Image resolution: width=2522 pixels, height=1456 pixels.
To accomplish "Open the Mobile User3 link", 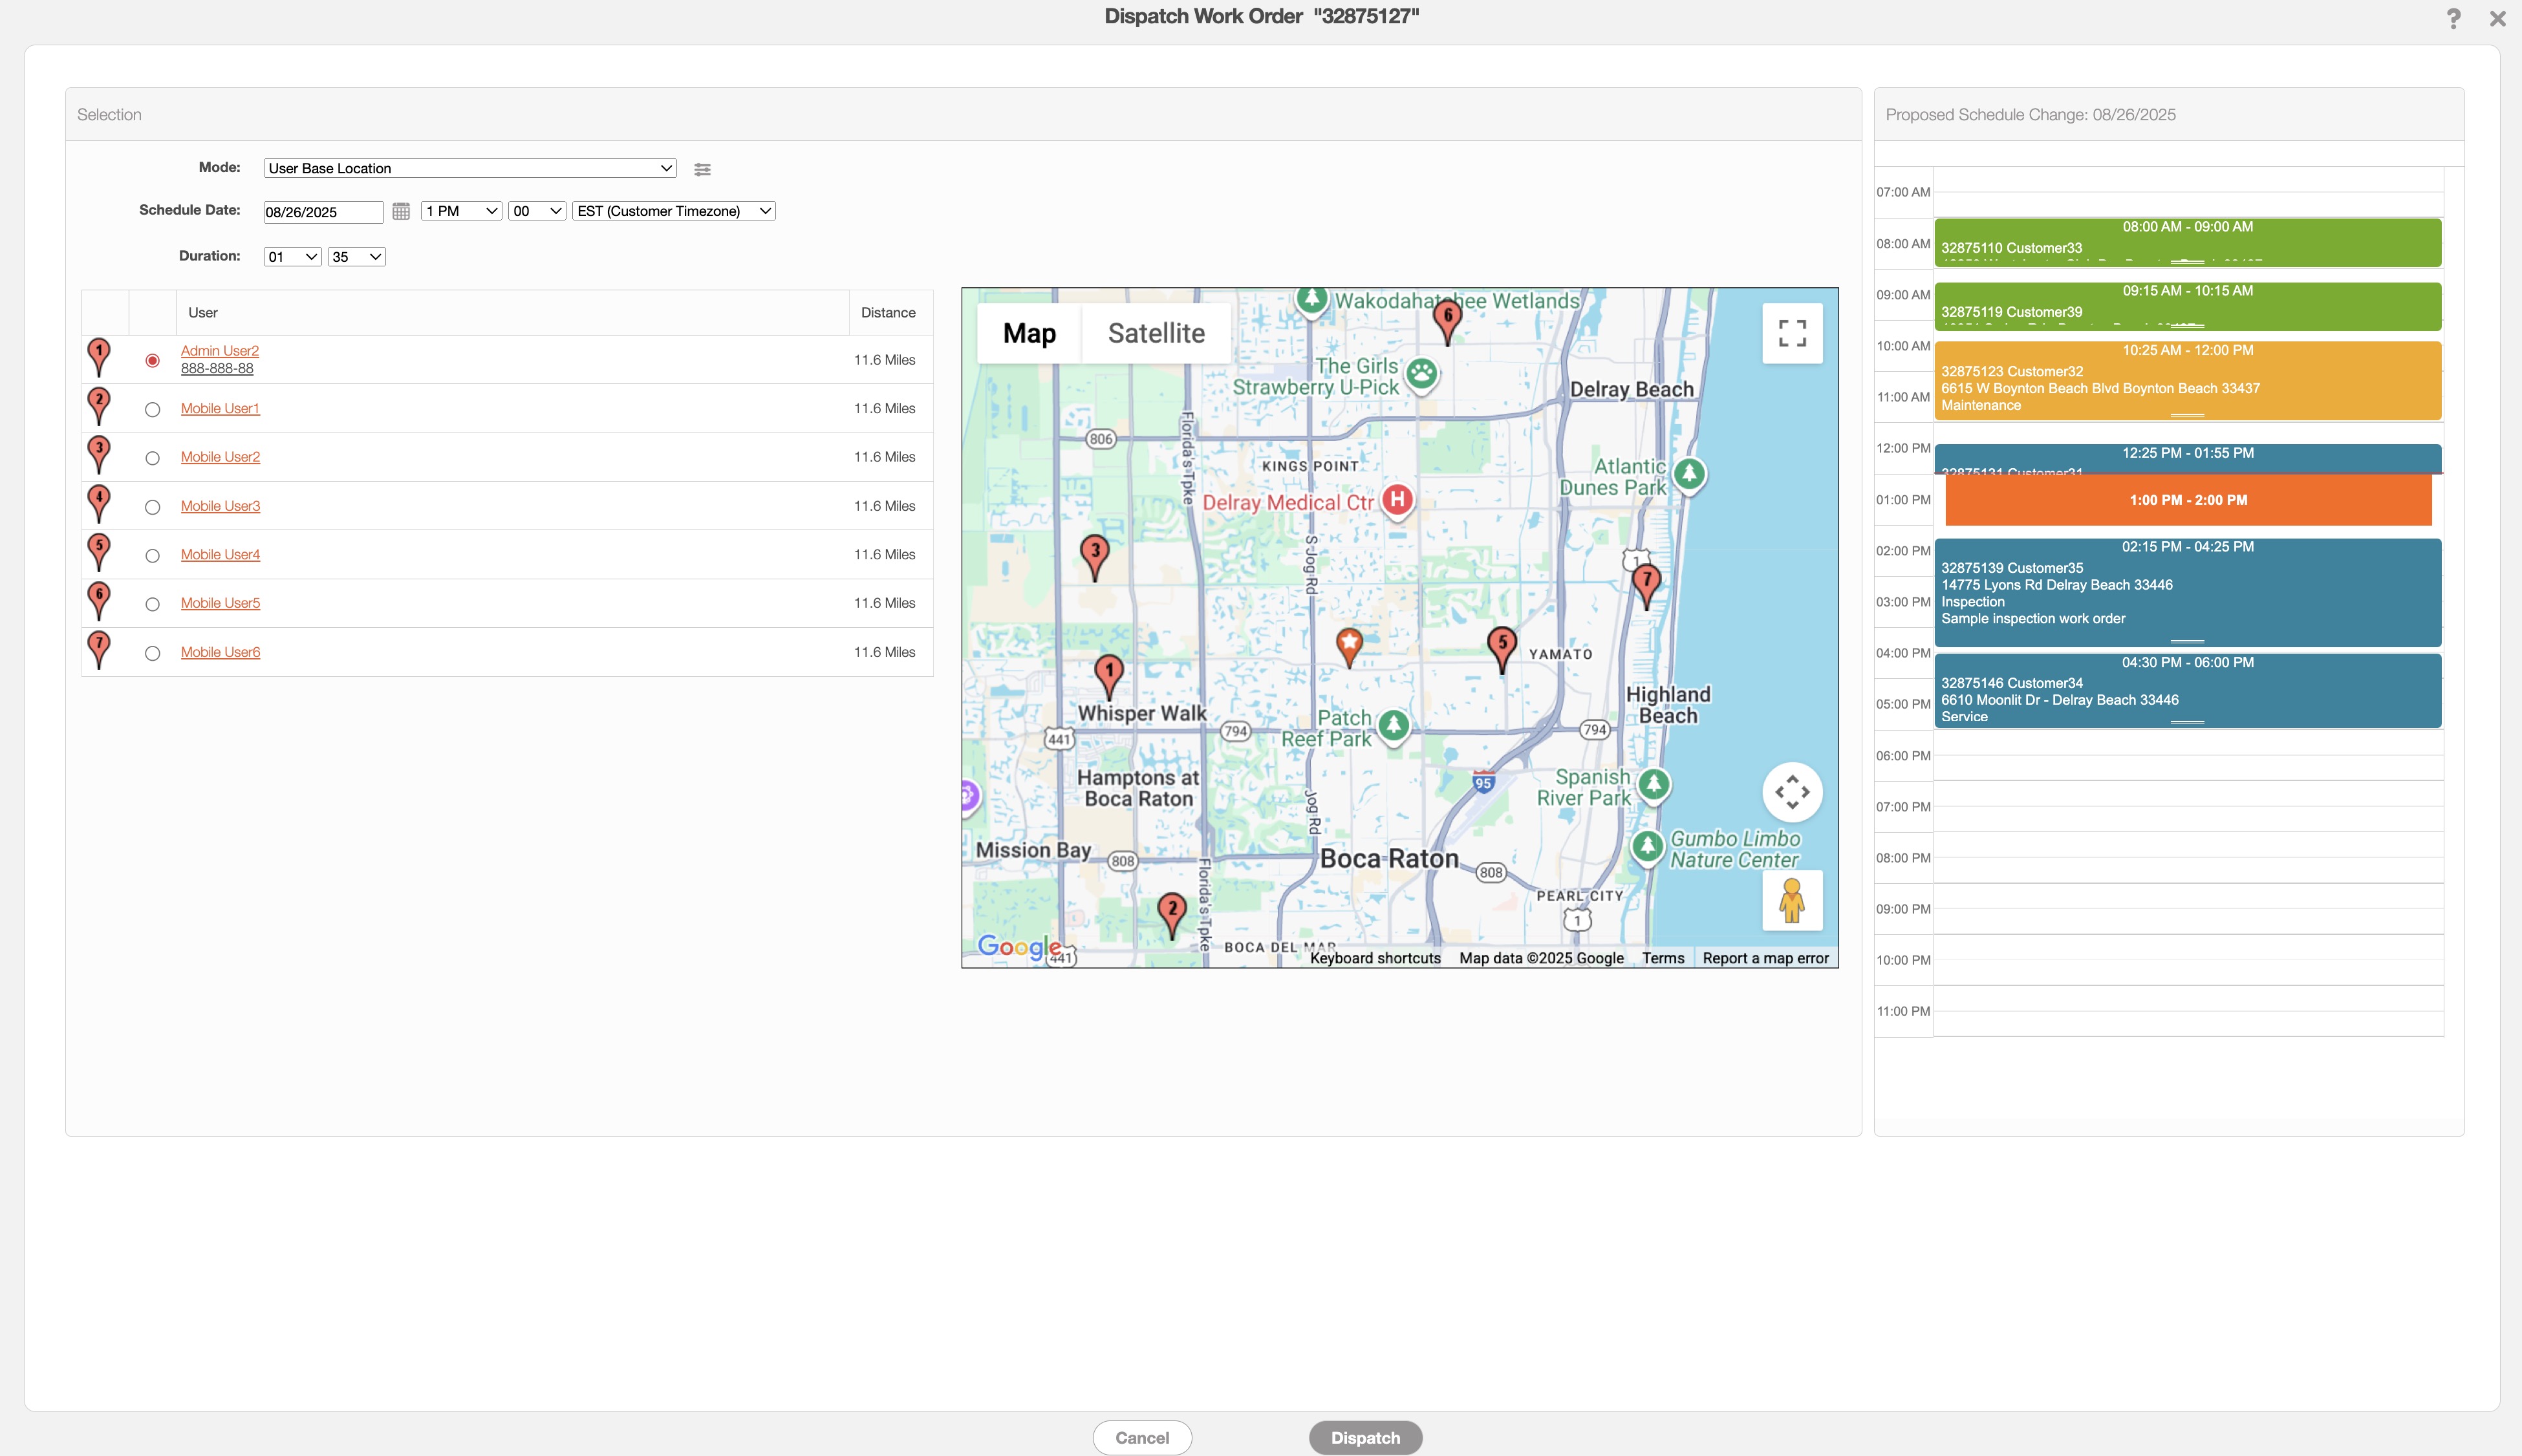I will (x=220, y=506).
